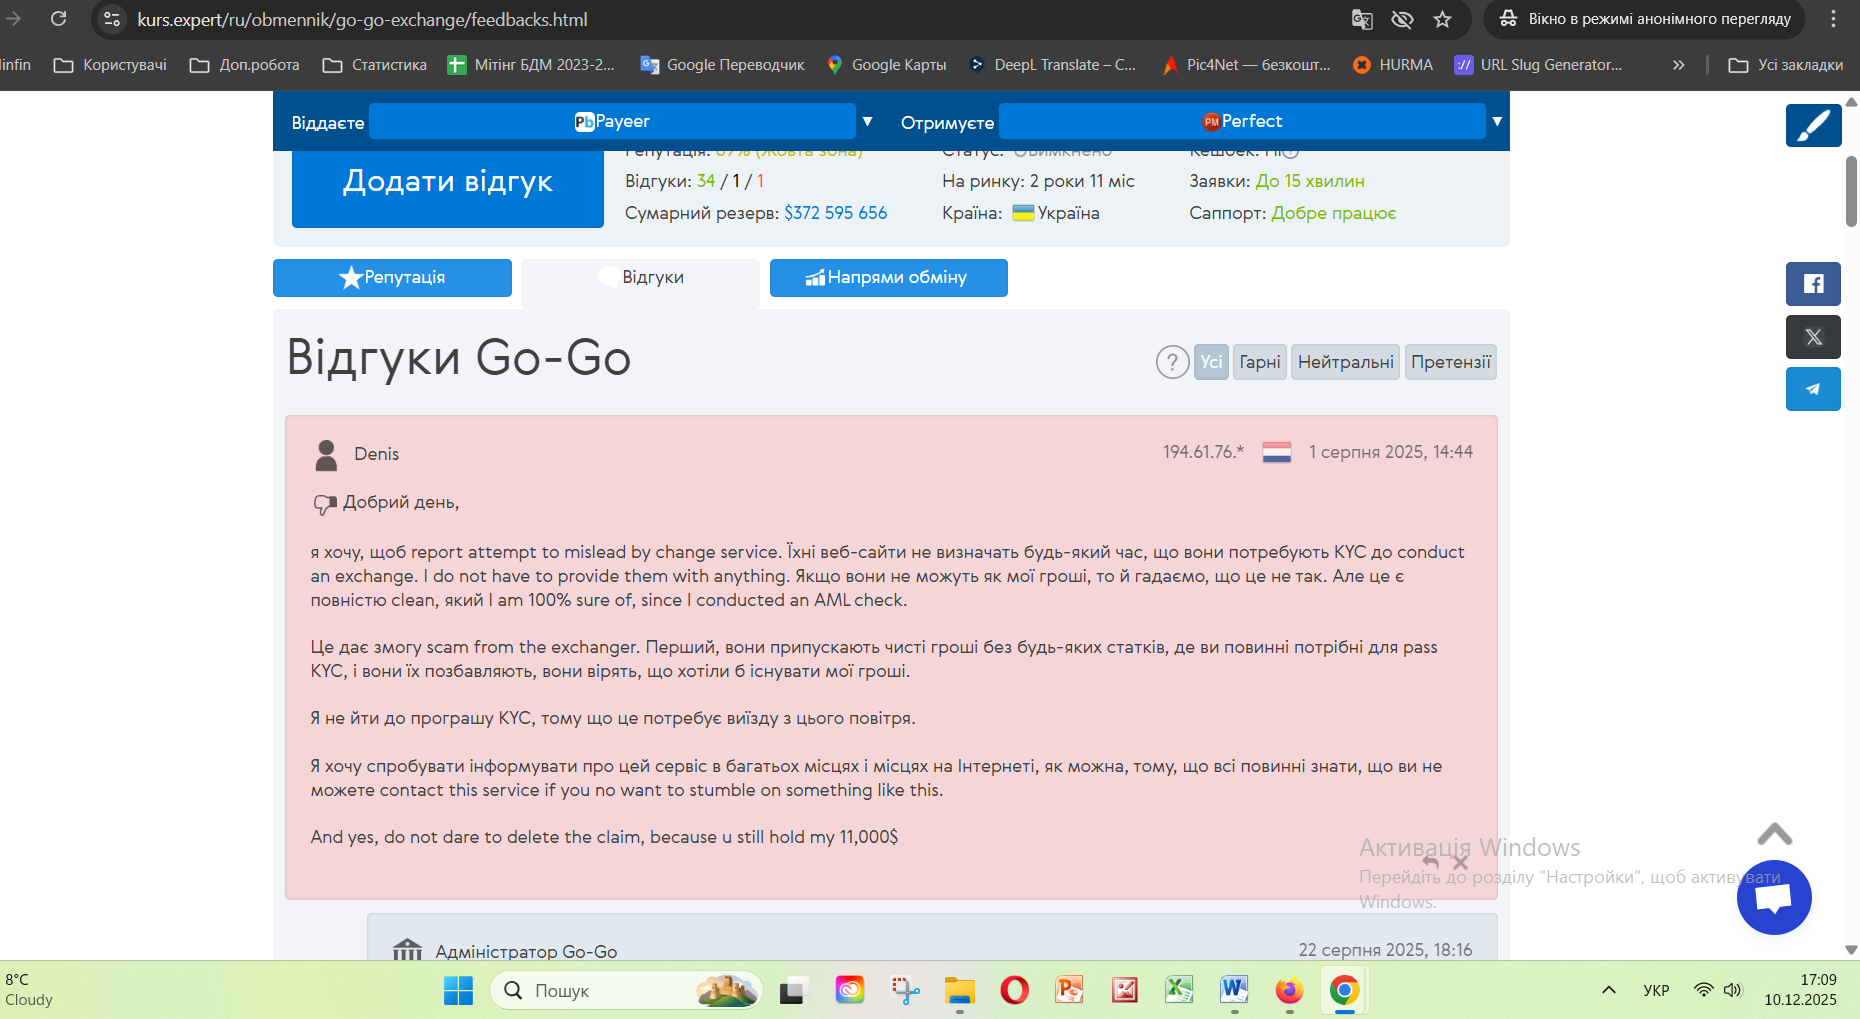The image size is (1860, 1019).
Task: Open the total reserve $372 595 656 link
Action: 836,213
